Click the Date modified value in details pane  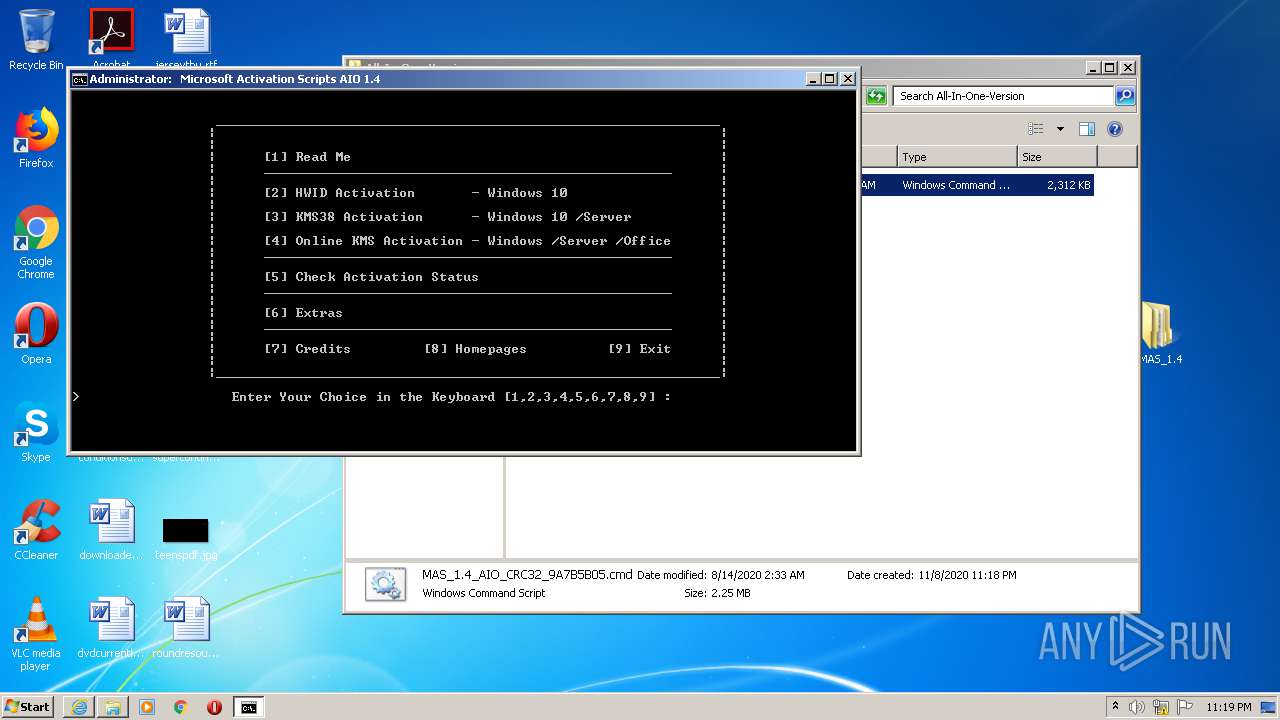click(x=757, y=575)
